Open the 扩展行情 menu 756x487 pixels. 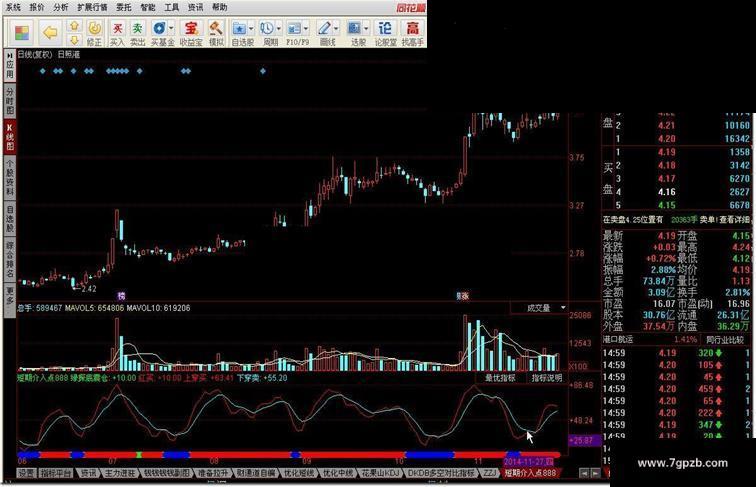[92, 7]
